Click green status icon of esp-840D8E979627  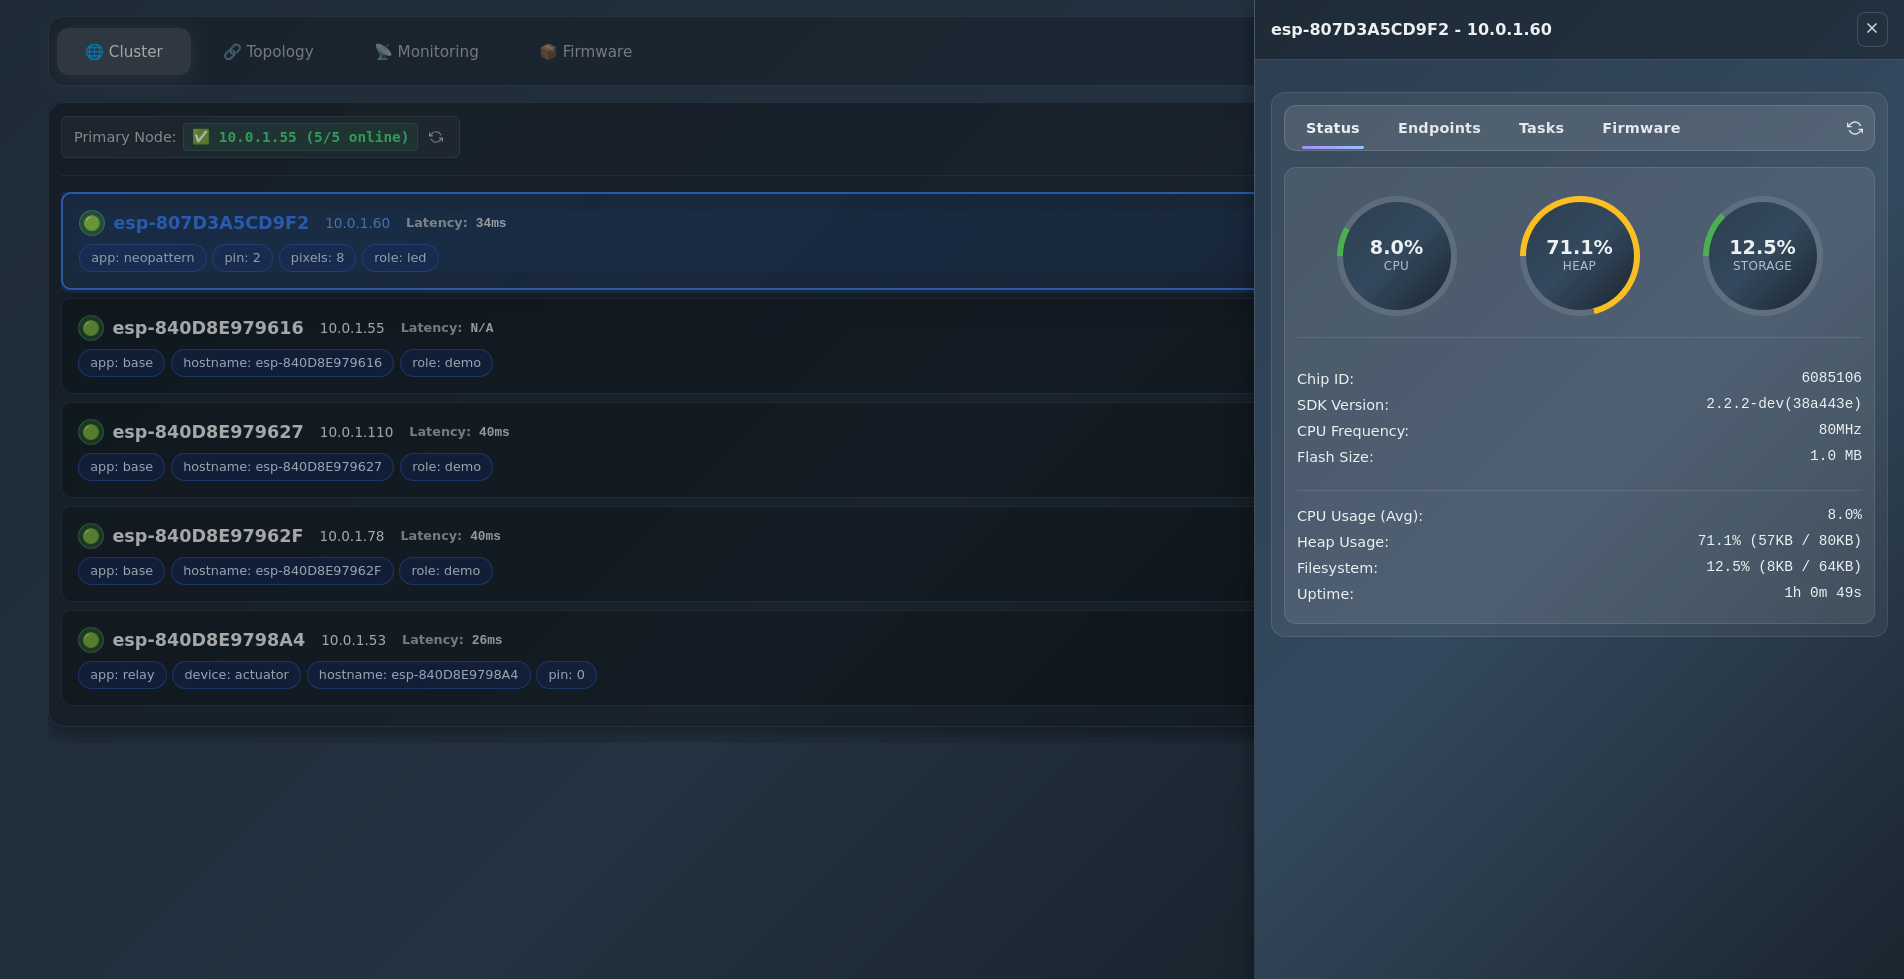(91, 432)
